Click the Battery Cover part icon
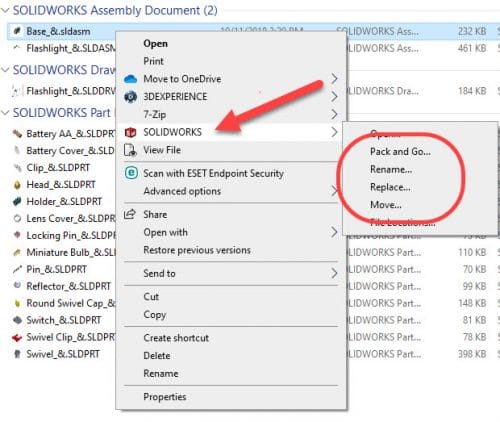The width and height of the screenshot is (500, 422). click(17, 151)
